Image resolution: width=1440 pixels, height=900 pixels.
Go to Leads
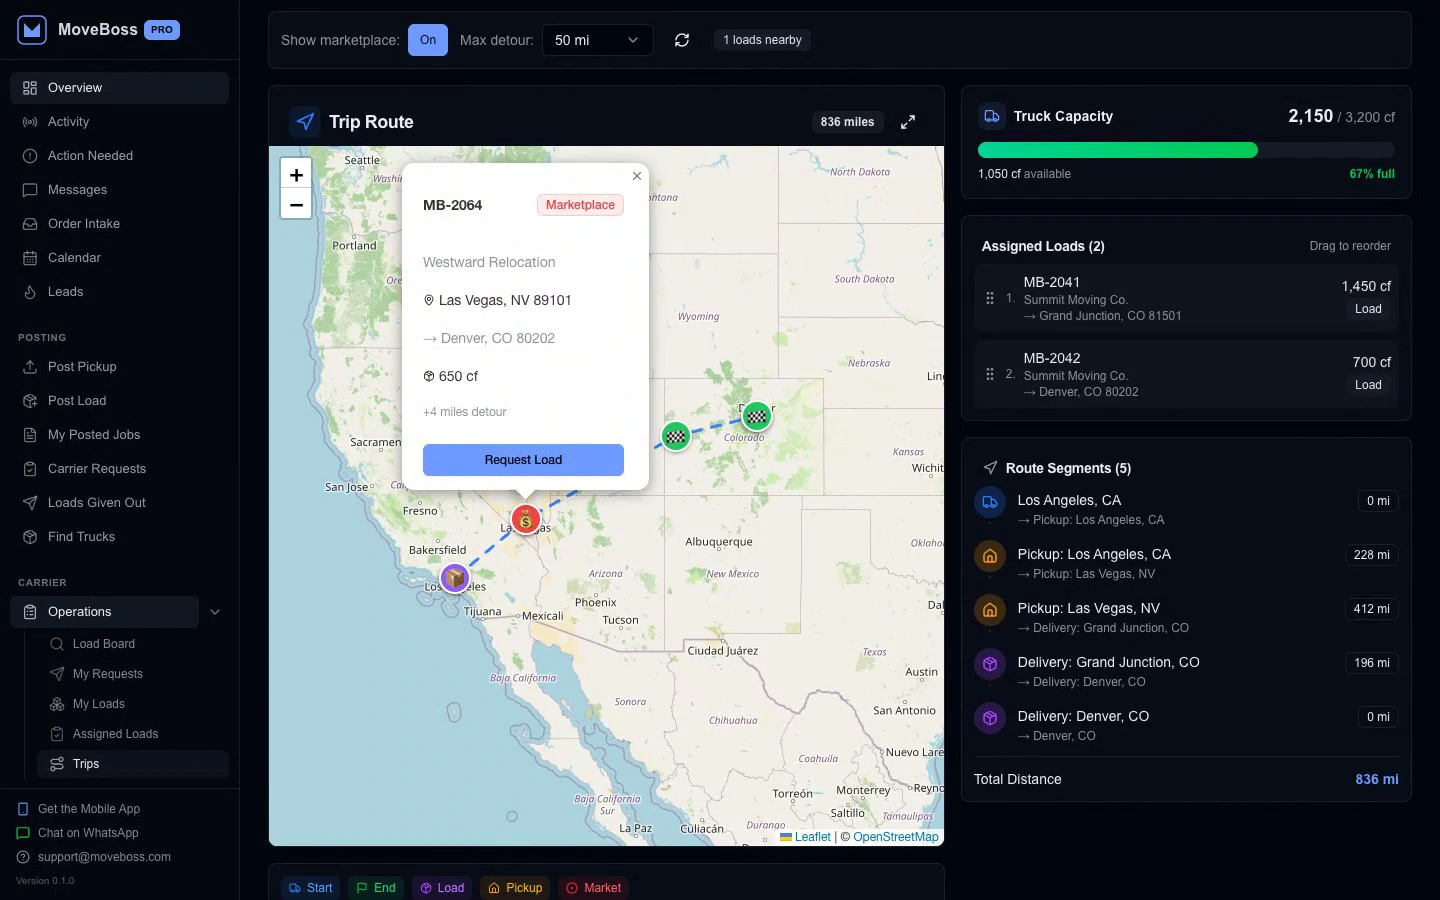(119, 292)
